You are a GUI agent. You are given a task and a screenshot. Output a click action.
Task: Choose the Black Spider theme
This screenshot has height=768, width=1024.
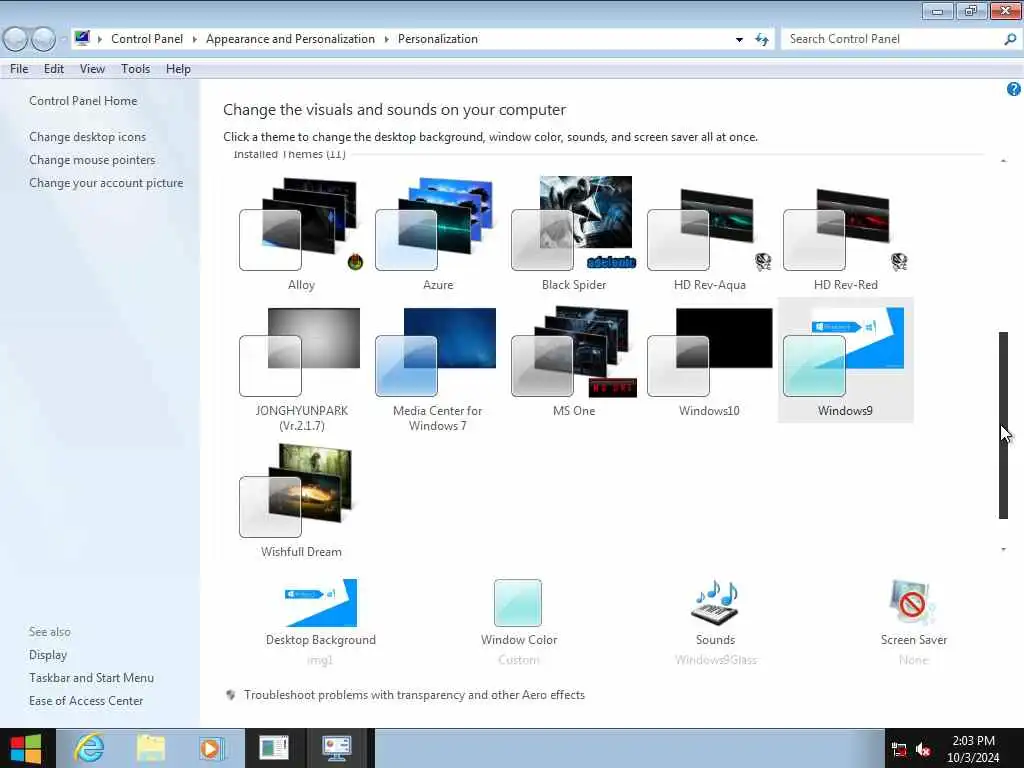(x=573, y=234)
